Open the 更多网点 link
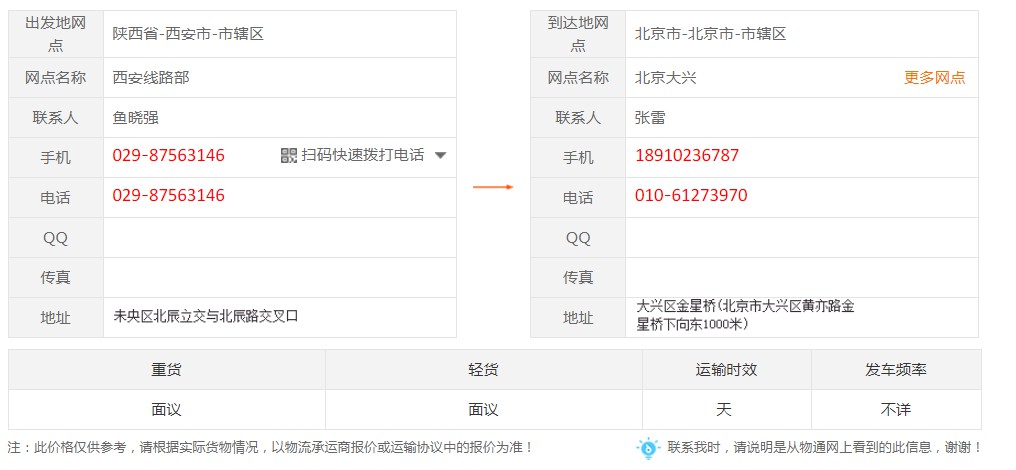 [934, 78]
